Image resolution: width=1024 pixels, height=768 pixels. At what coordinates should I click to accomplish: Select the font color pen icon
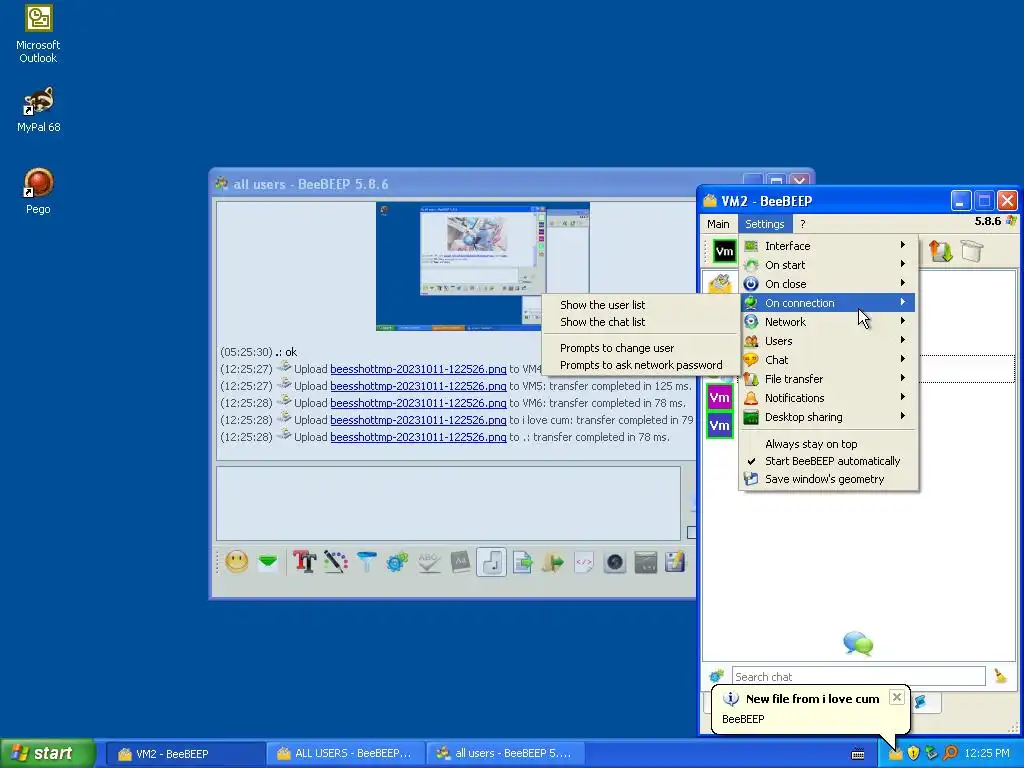[x=336, y=562]
